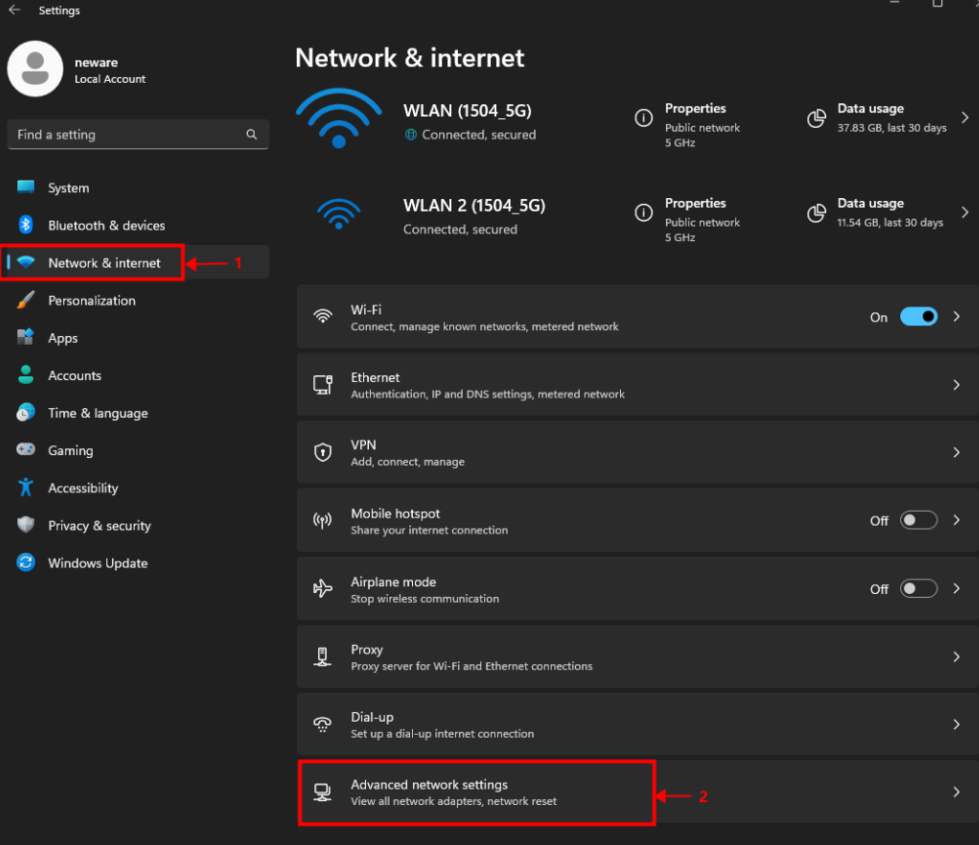The image size is (979, 845).
Task: Click the Windows Update icon in sidebar
Action: pos(26,563)
